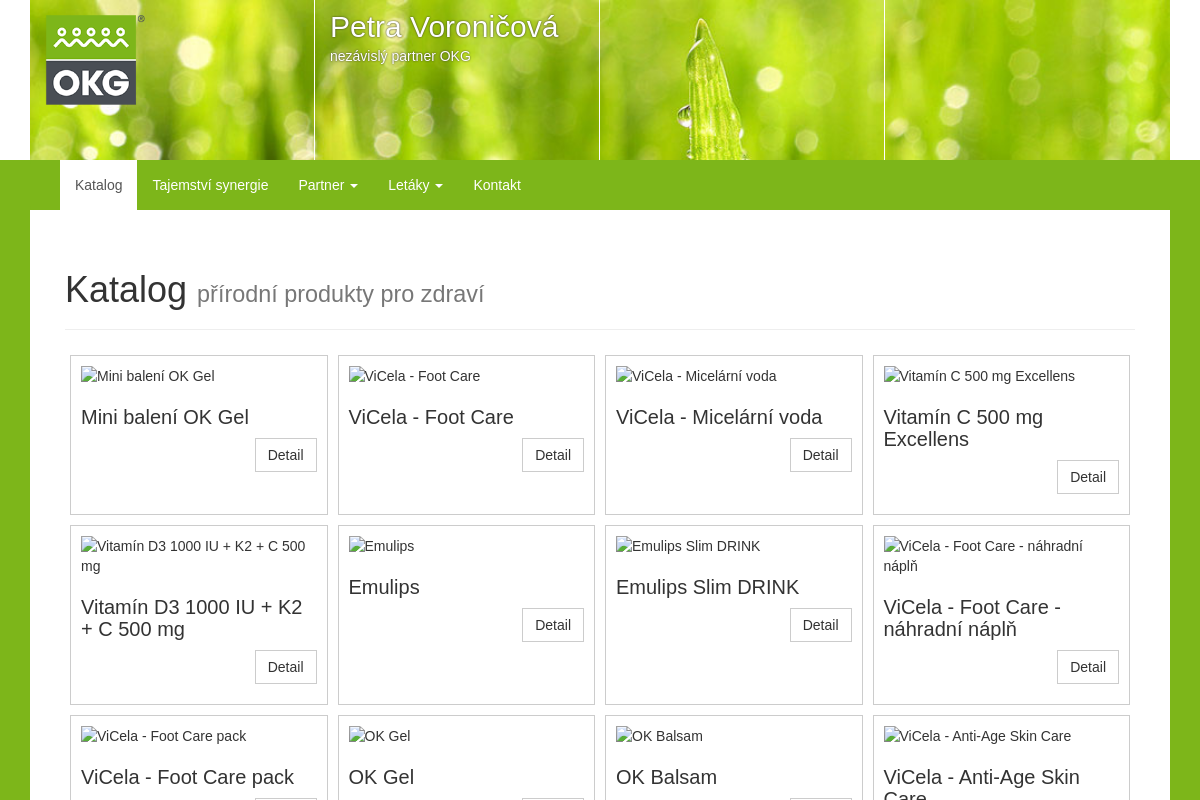Click the OK Gel product image
The height and width of the screenshot is (800, 1200).
click(x=379, y=736)
